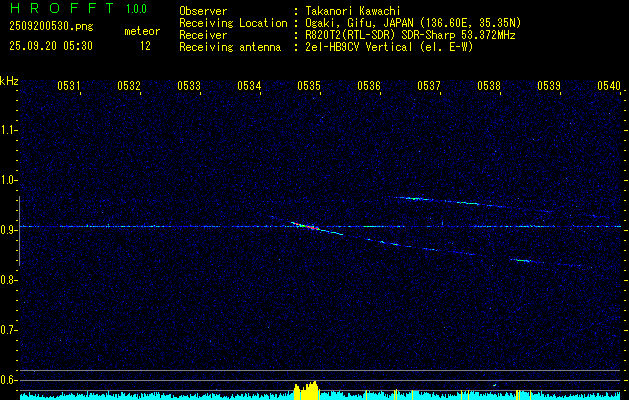Click the kHz axis unit label
Image resolution: width=629 pixels, height=400 pixels.
click(x=9, y=81)
